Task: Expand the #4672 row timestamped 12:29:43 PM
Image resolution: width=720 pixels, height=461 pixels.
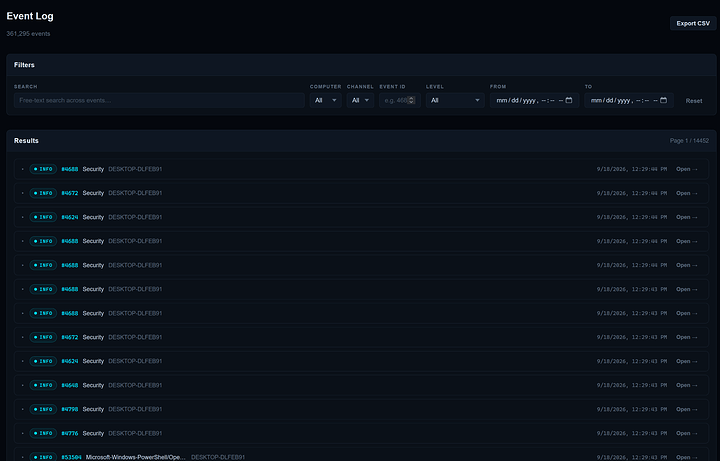Action: tap(22, 337)
